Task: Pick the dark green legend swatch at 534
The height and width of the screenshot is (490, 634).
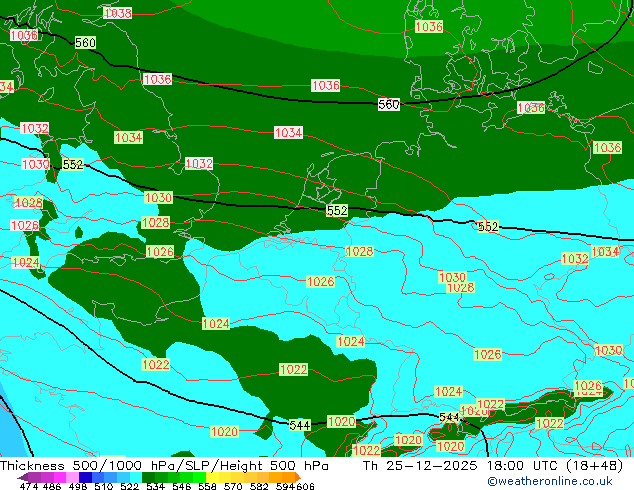Action: click(x=148, y=477)
